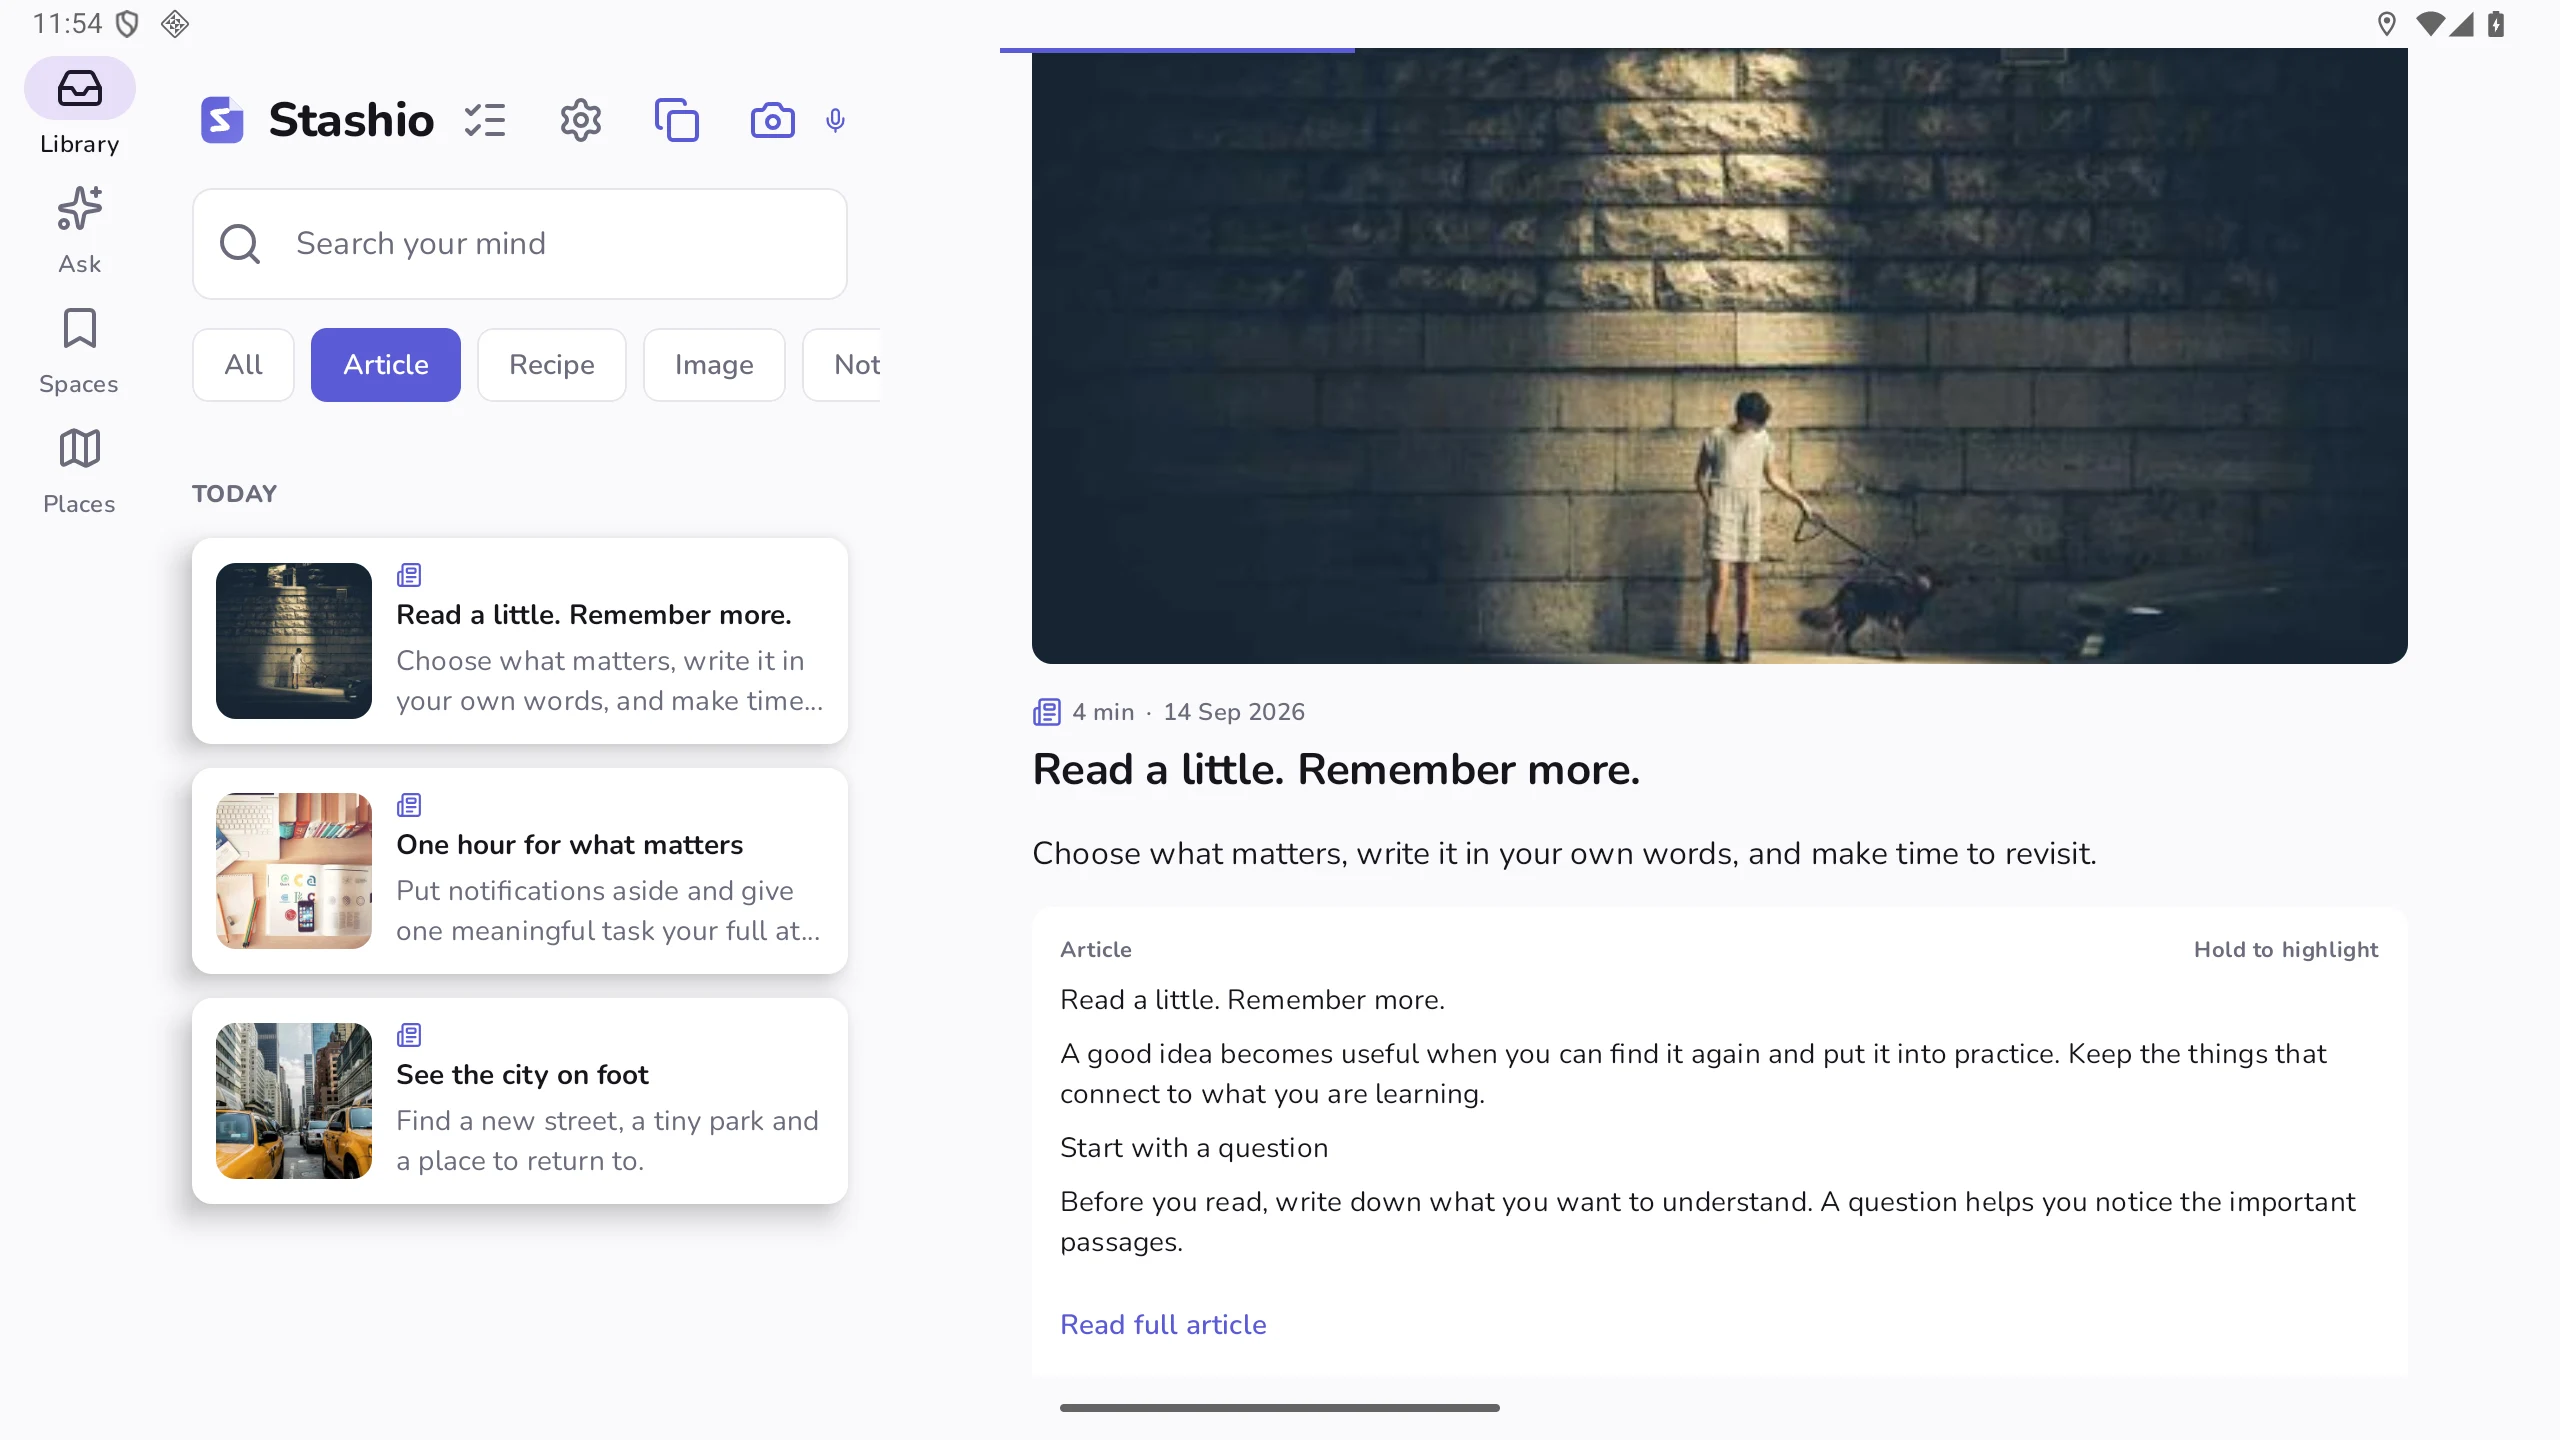
Task: Open 'One hour for what matters' card
Action: pyautogui.click(x=520, y=871)
